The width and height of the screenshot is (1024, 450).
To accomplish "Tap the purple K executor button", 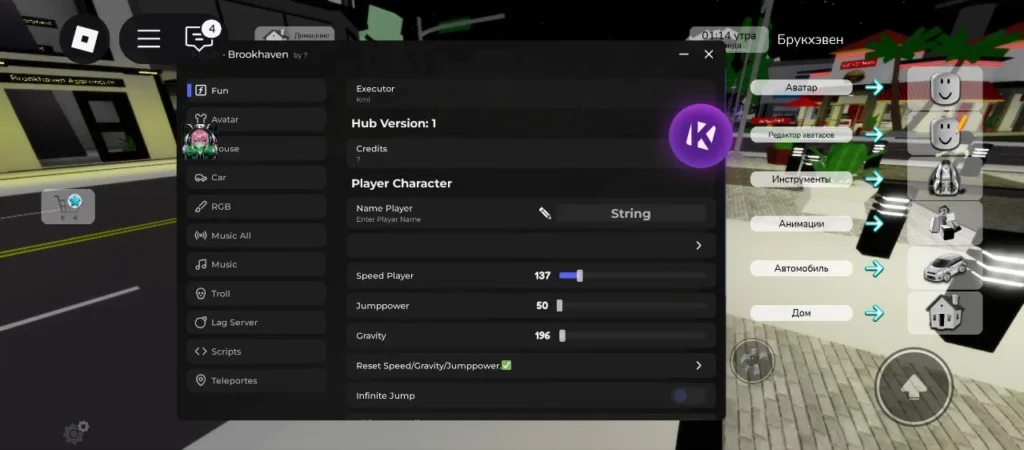I will [699, 135].
